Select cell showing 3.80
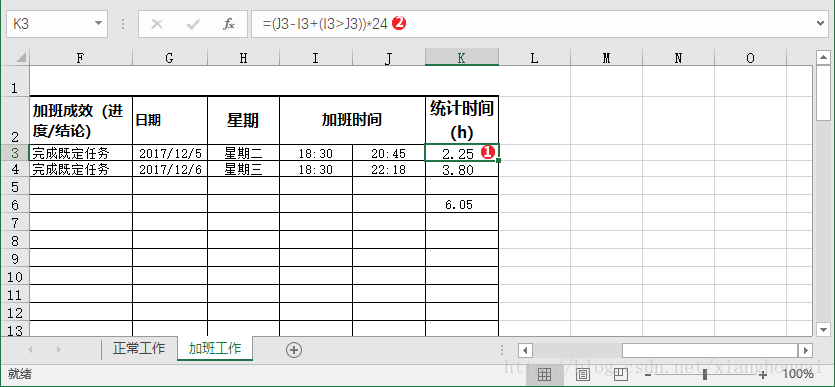 coord(462,169)
